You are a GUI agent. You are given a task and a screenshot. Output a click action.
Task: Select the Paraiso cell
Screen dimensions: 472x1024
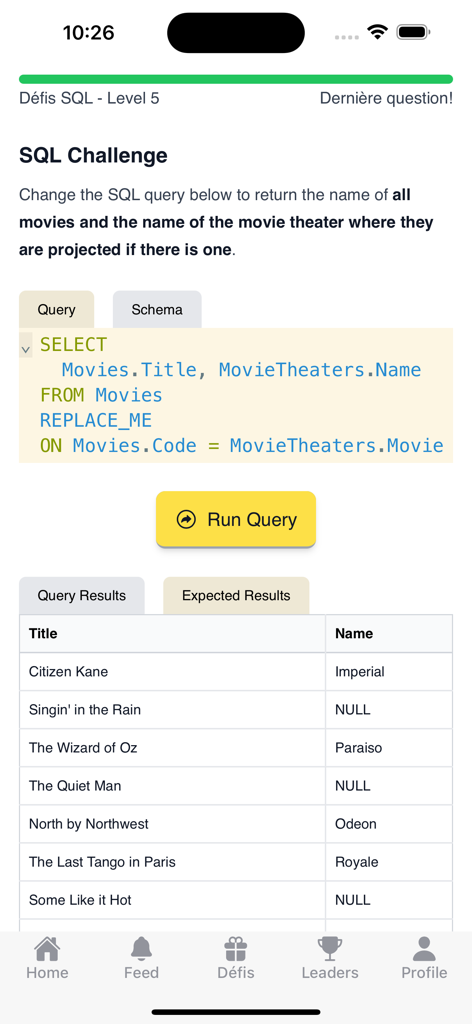(389, 748)
